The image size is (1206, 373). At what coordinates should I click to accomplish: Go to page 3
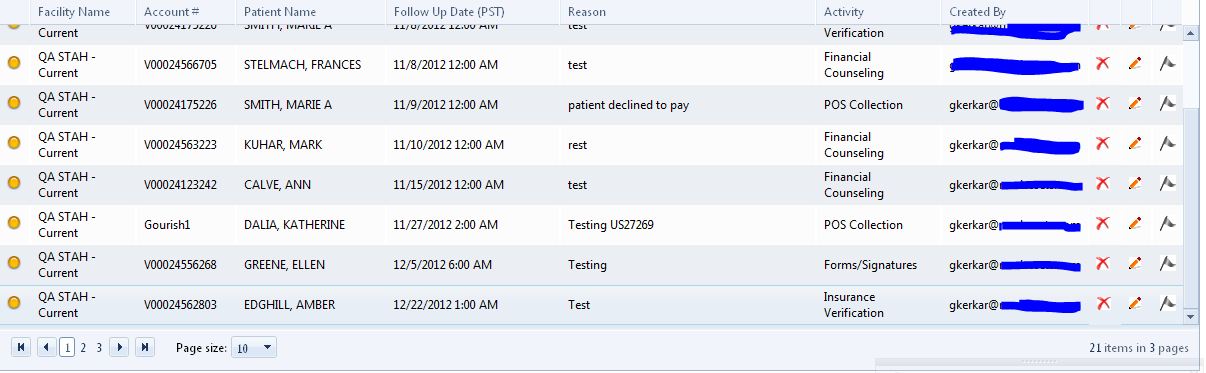click(99, 347)
